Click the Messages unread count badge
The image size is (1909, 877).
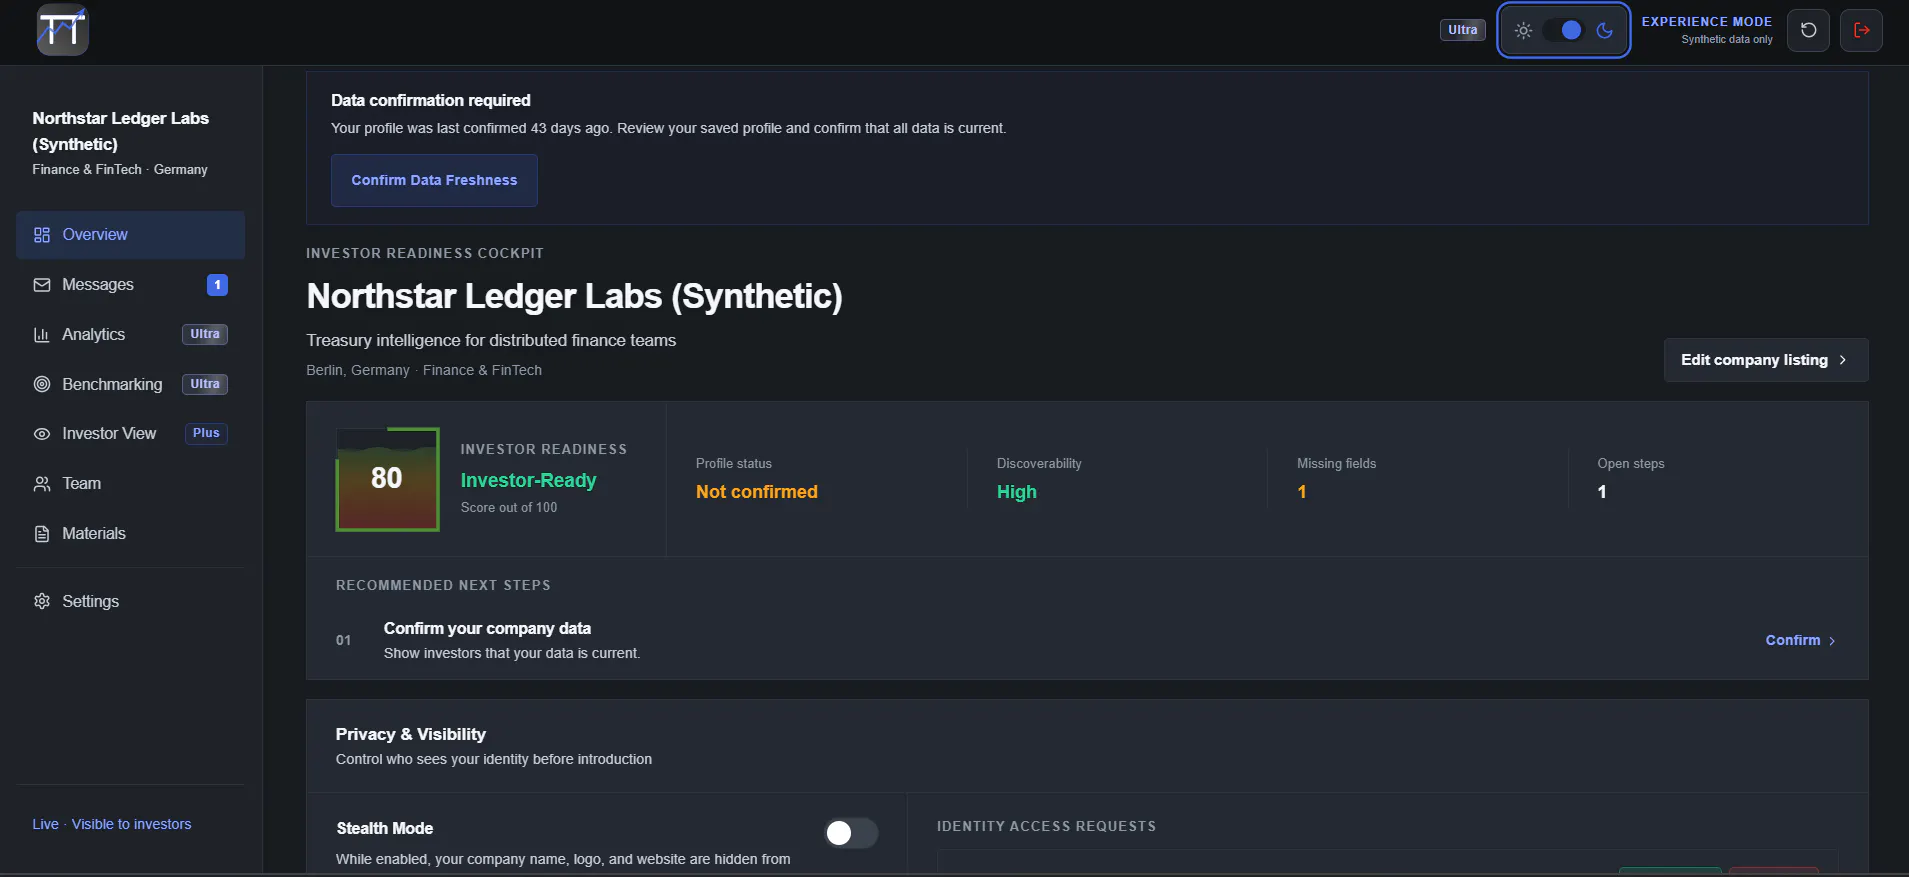tap(217, 285)
